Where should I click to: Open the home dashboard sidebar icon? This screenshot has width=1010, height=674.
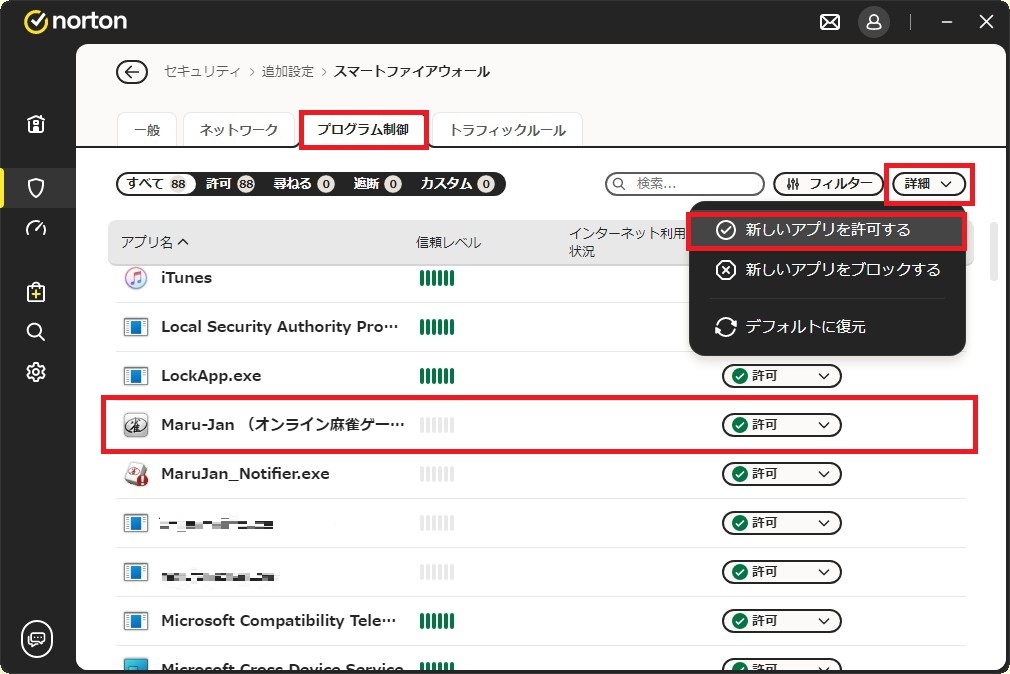36,124
